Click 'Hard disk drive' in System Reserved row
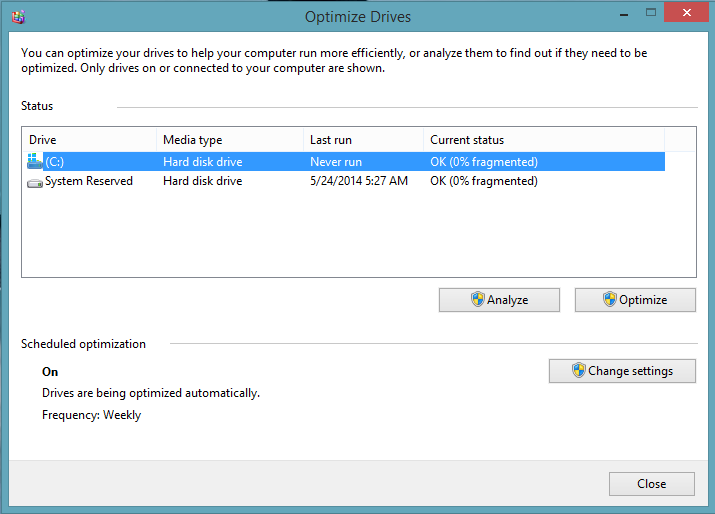Screen dimensions: 715x514 pos(203,181)
